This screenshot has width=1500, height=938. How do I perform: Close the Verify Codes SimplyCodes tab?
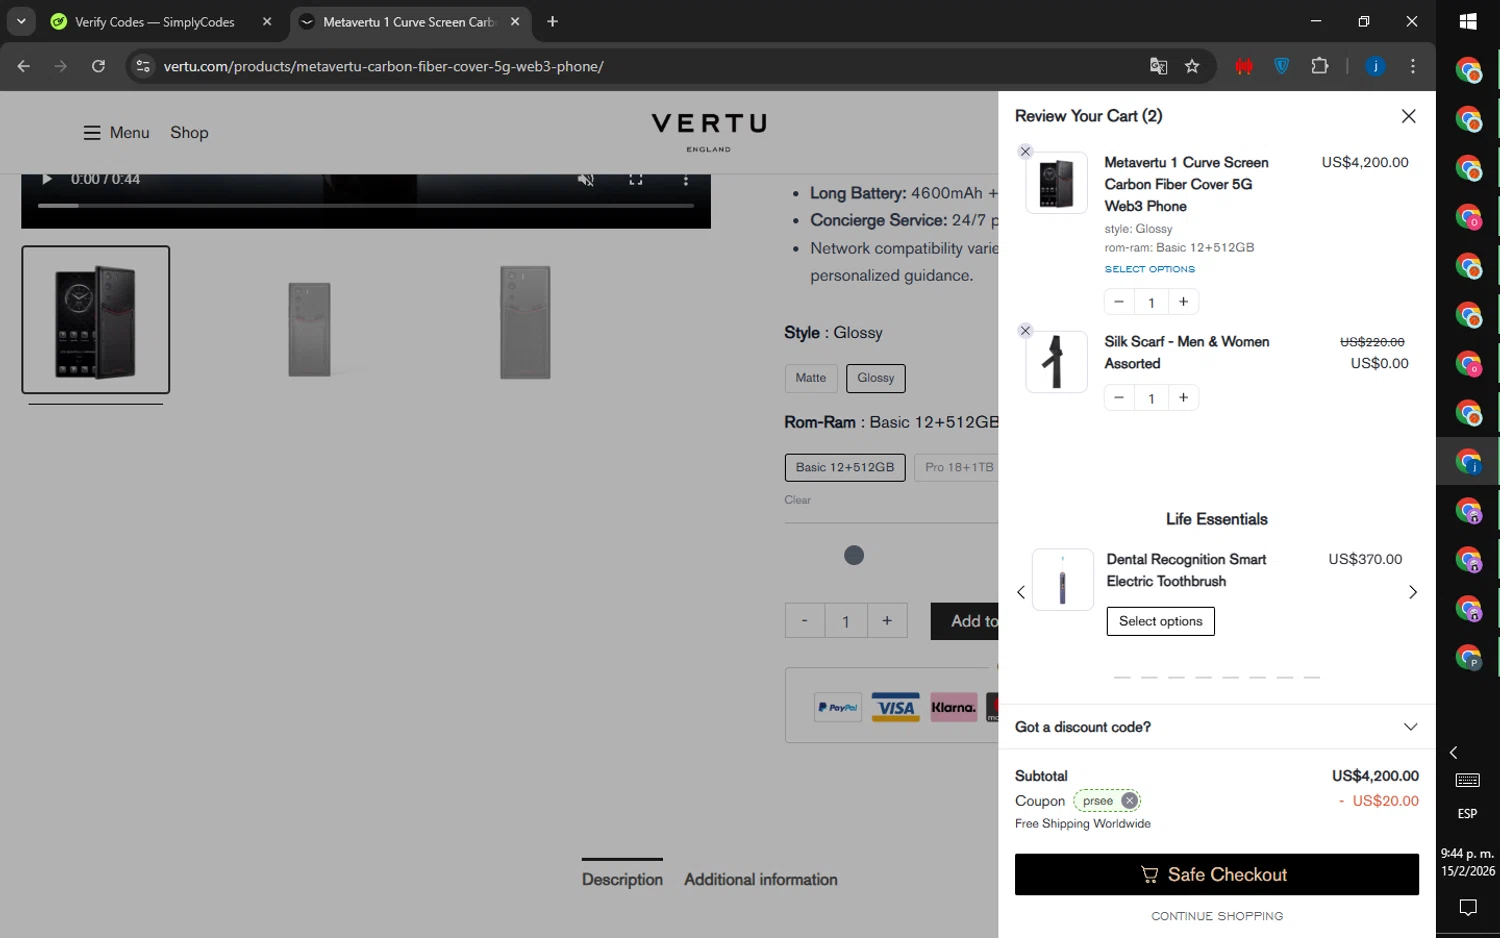pyautogui.click(x=267, y=22)
